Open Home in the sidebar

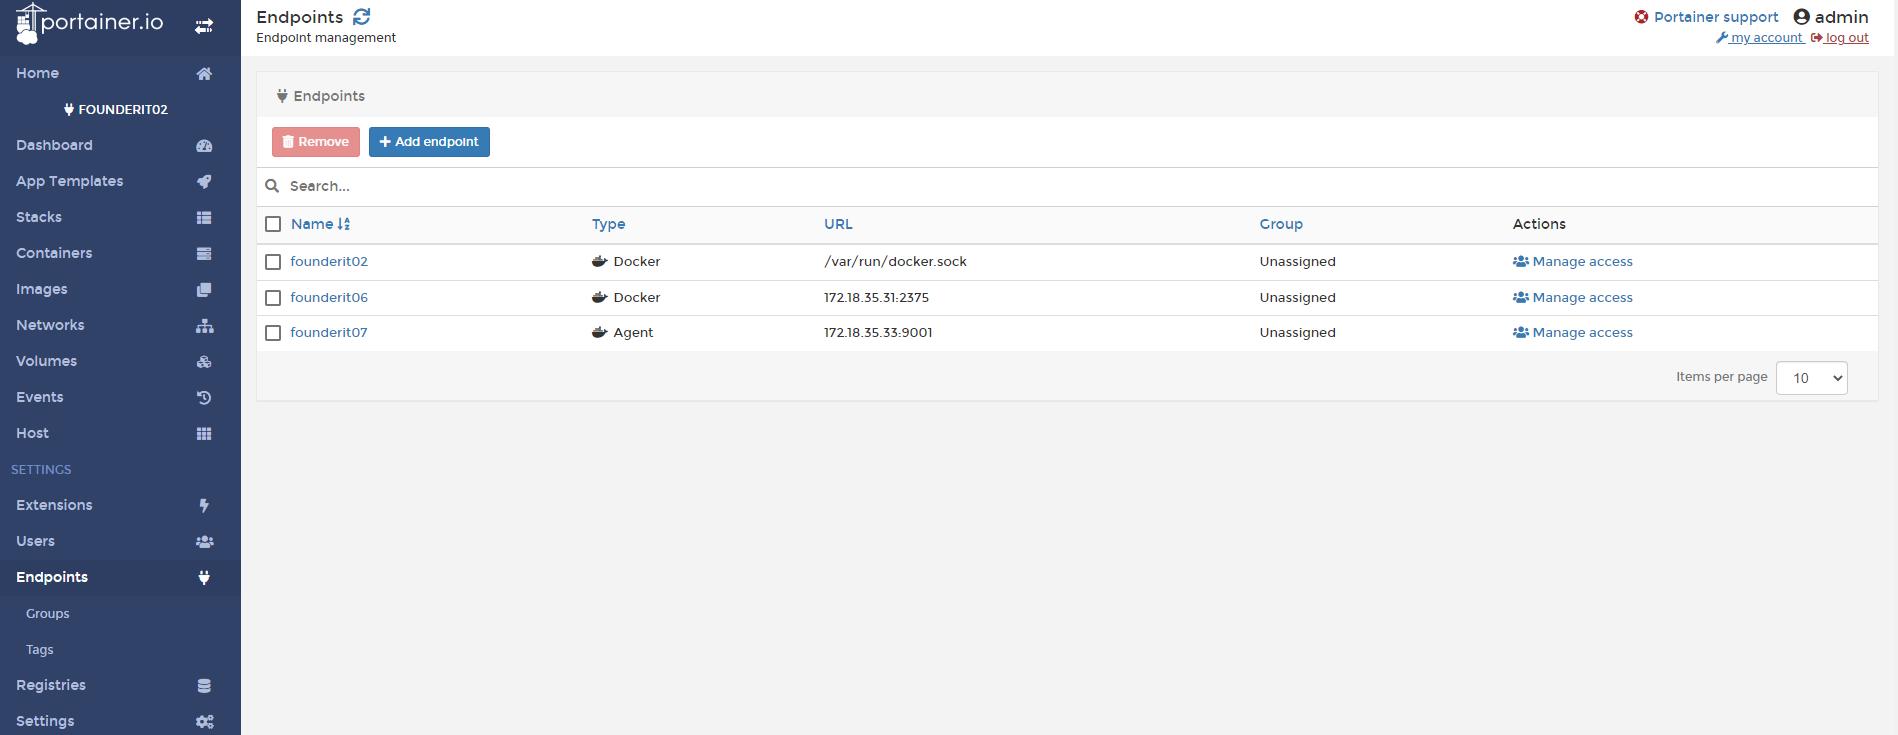37,74
